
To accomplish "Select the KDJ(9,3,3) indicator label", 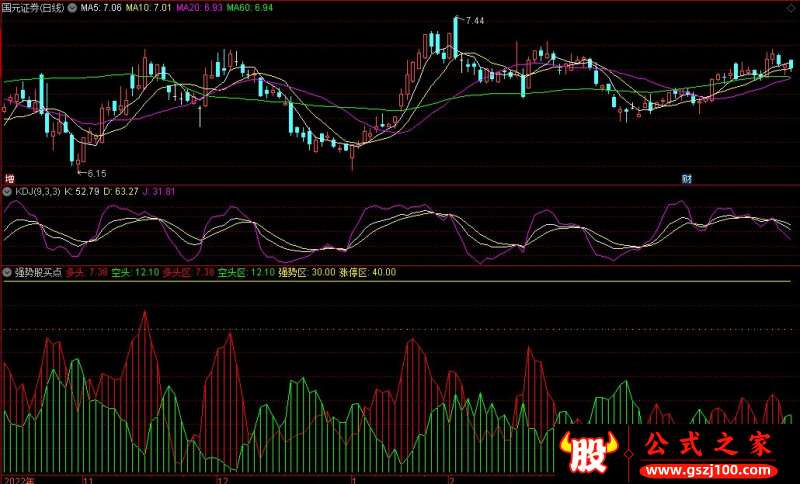I will click(38, 191).
